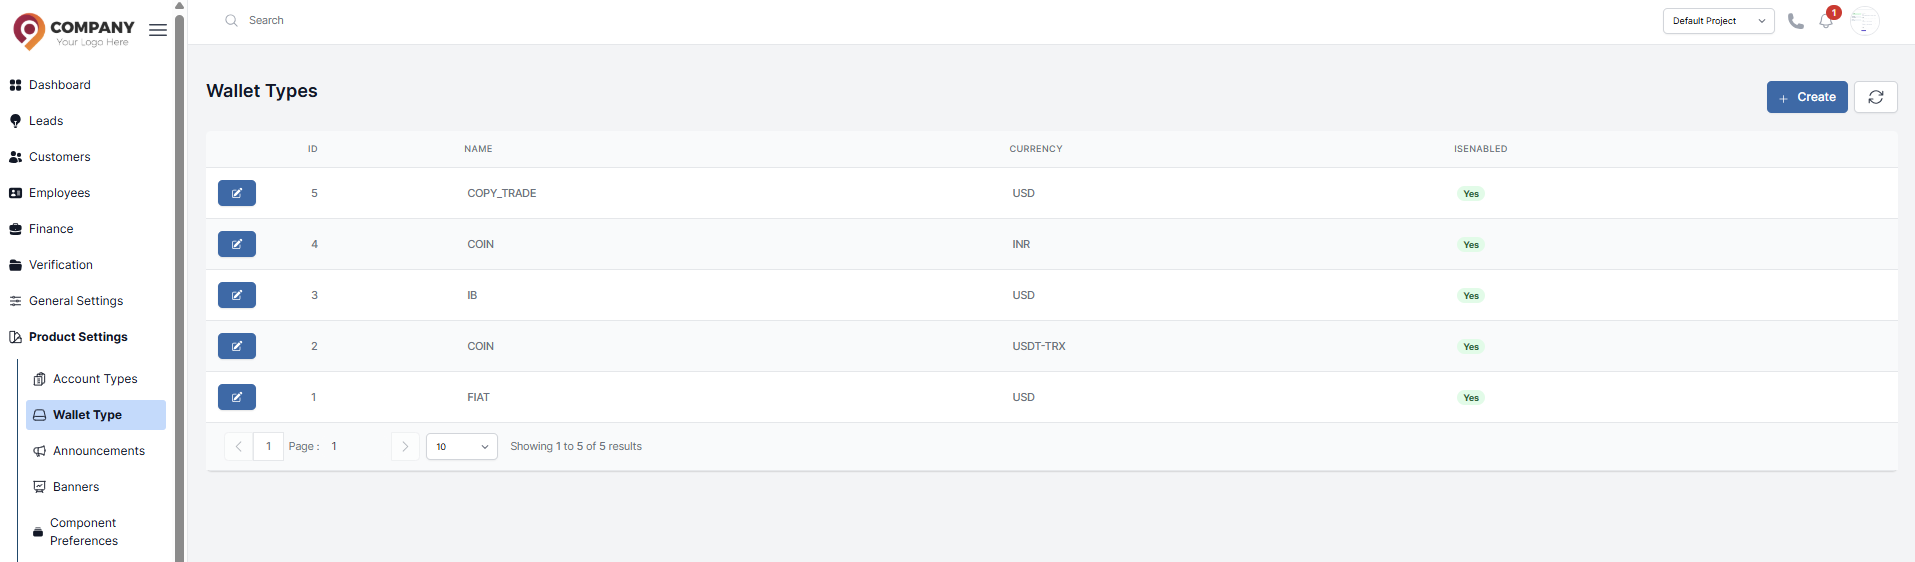Click edit icon for the USDT-TRX coin row
1915x562 pixels.
pyautogui.click(x=237, y=346)
